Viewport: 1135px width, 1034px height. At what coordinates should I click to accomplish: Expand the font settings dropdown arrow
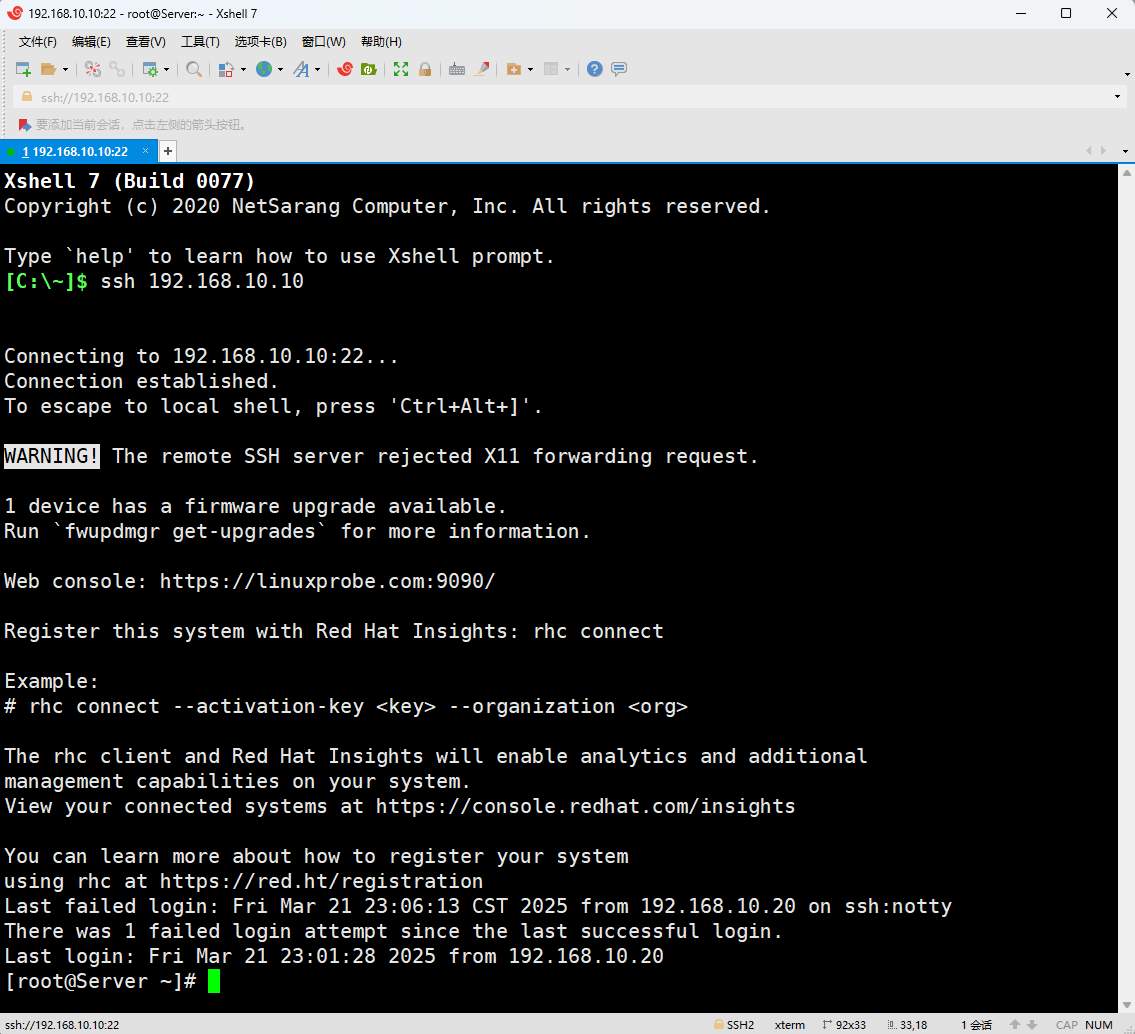318,70
